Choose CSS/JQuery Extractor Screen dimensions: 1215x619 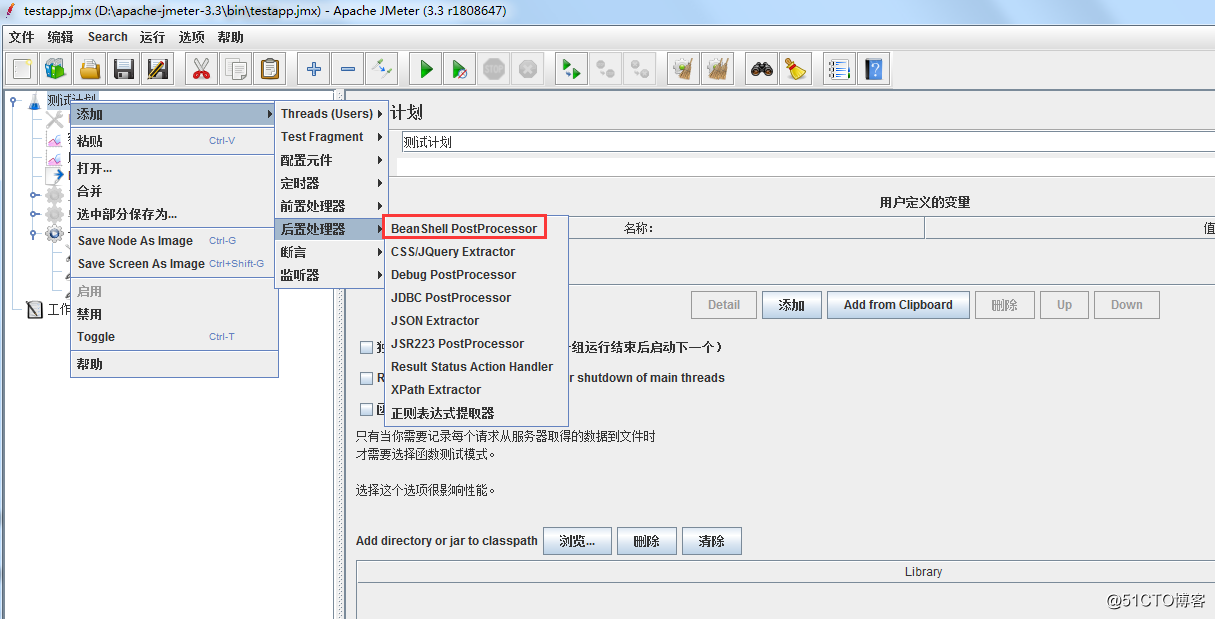pyautogui.click(x=476, y=252)
